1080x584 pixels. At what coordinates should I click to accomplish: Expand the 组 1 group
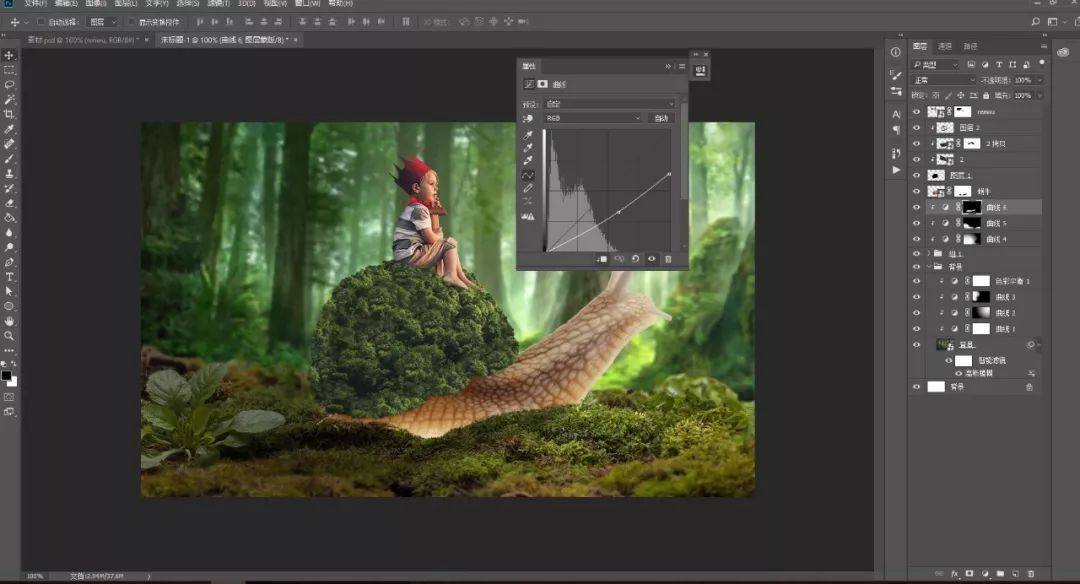click(x=929, y=253)
